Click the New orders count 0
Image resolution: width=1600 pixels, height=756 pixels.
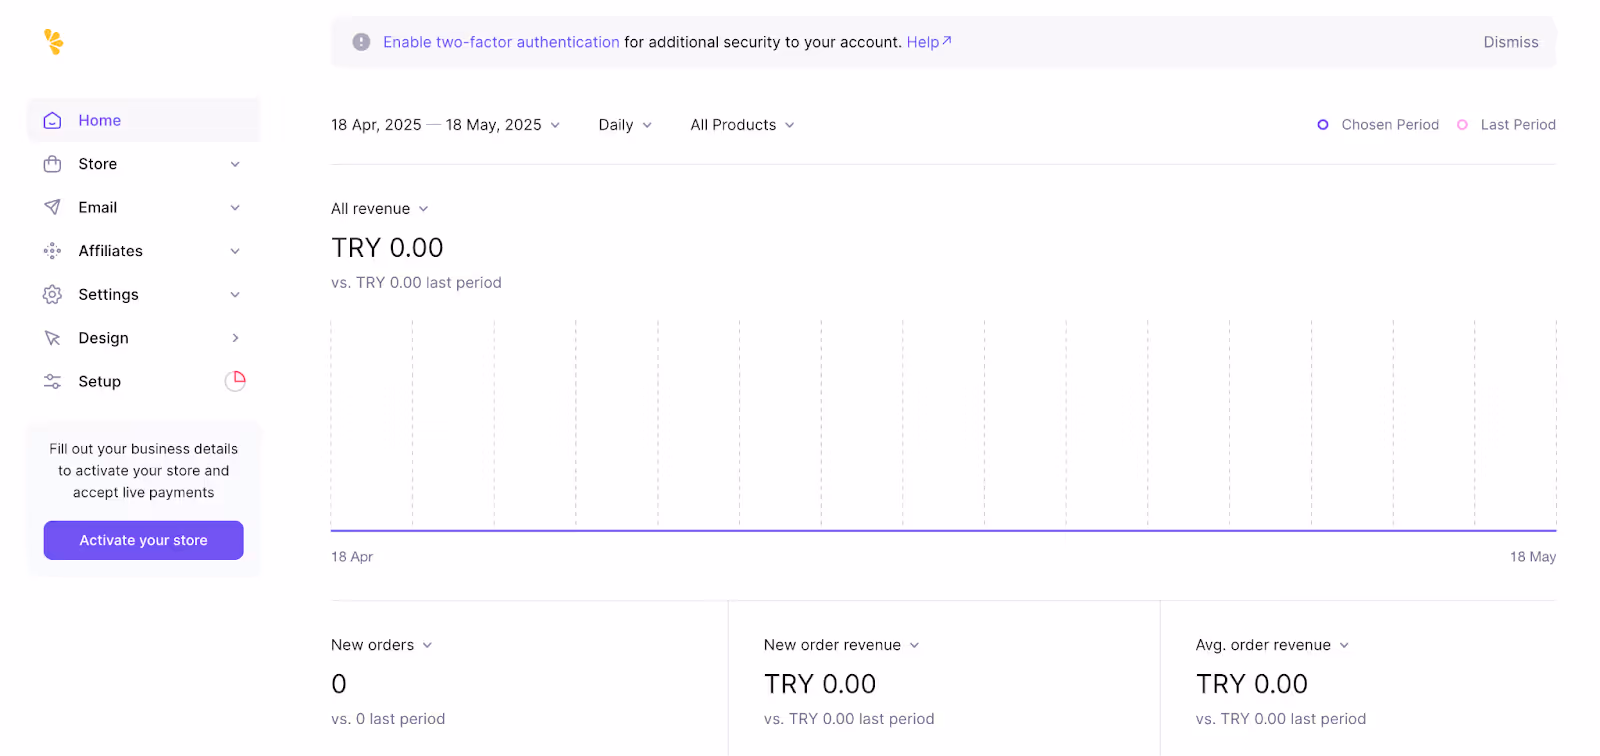tap(339, 684)
